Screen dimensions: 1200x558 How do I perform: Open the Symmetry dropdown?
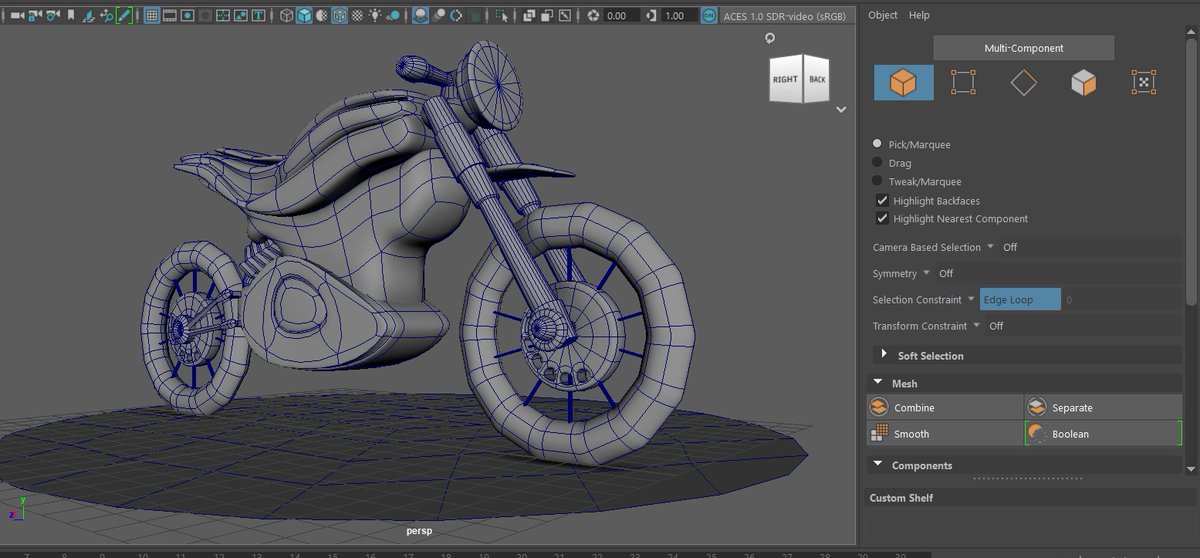coord(926,273)
